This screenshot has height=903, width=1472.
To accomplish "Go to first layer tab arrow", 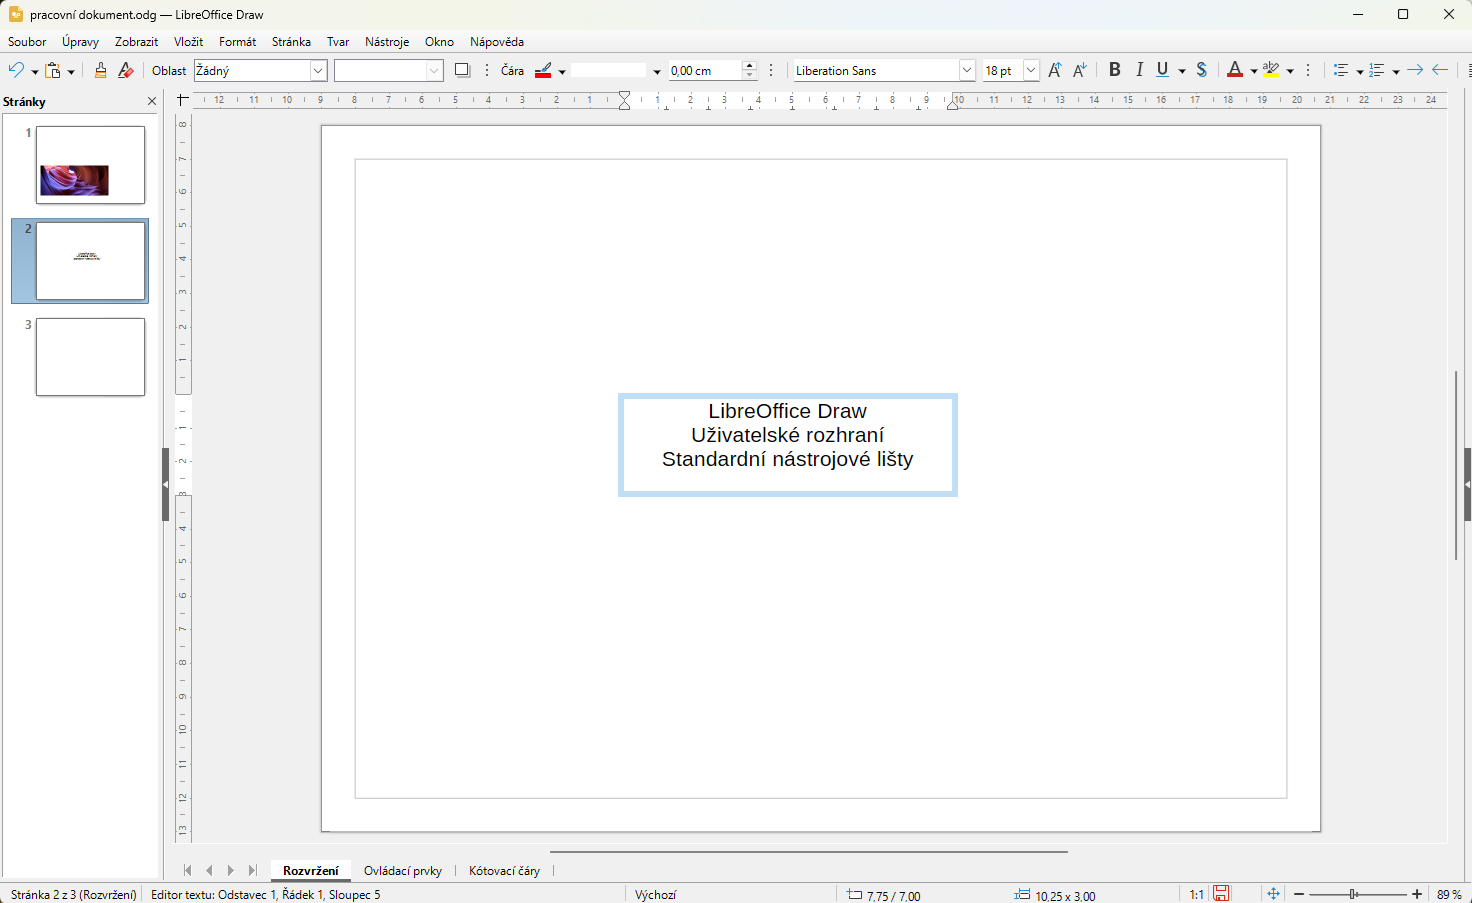I will (187, 870).
